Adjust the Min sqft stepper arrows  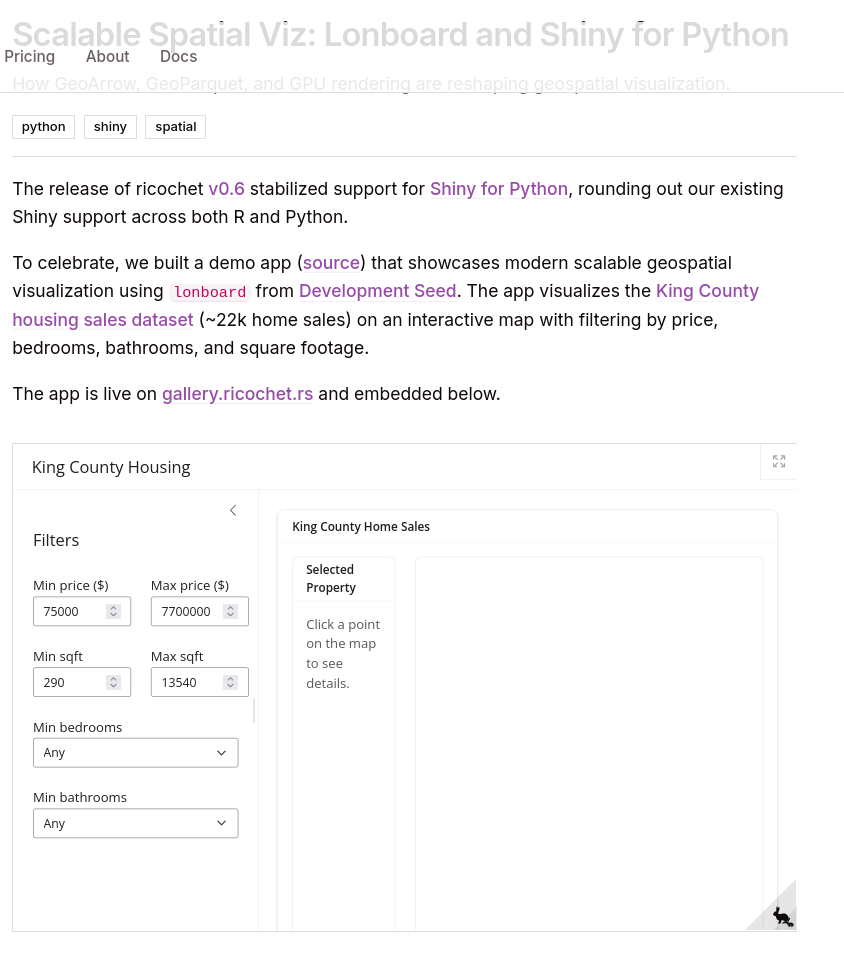113,682
